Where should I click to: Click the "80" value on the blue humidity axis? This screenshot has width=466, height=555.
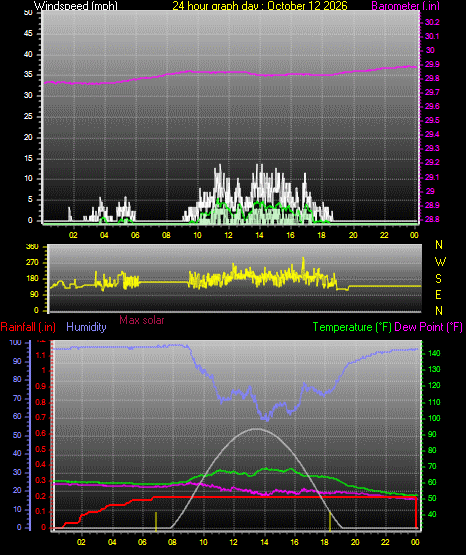pyautogui.click(x=17, y=379)
